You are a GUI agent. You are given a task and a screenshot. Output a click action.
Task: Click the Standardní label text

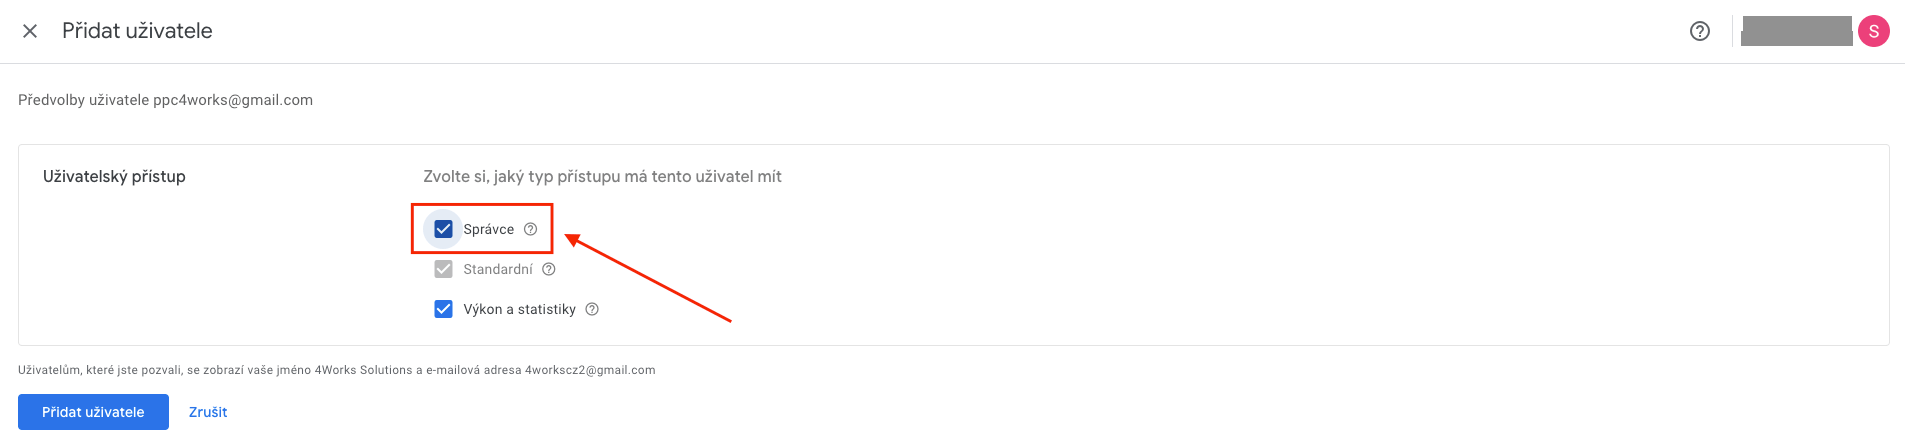pyautogui.click(x=498, y=269)
